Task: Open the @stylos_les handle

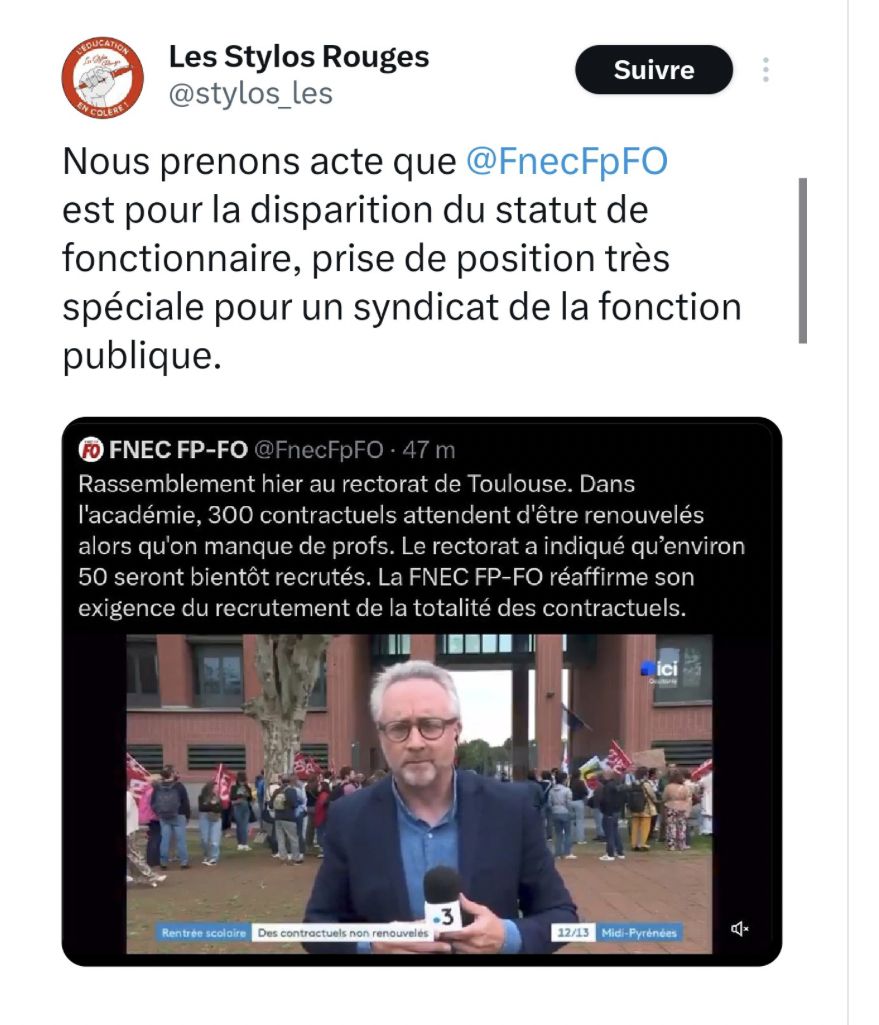Action: pyautogui.click(x=250, y=93)
